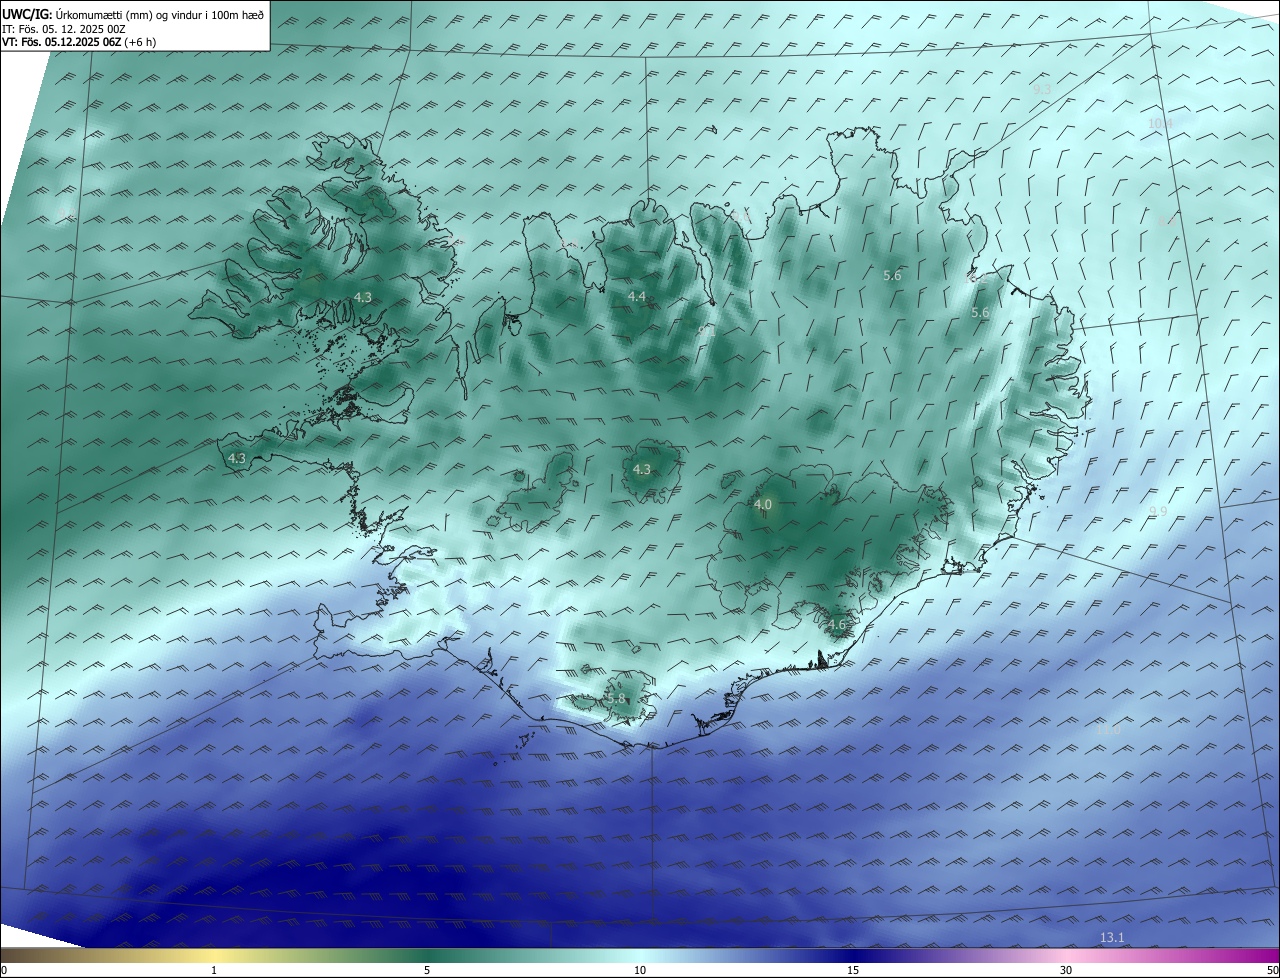This screenshot has height=978, width=1280.
Task: Click the 10.4 value label over the sea
Action: (x=1160, y=124)
